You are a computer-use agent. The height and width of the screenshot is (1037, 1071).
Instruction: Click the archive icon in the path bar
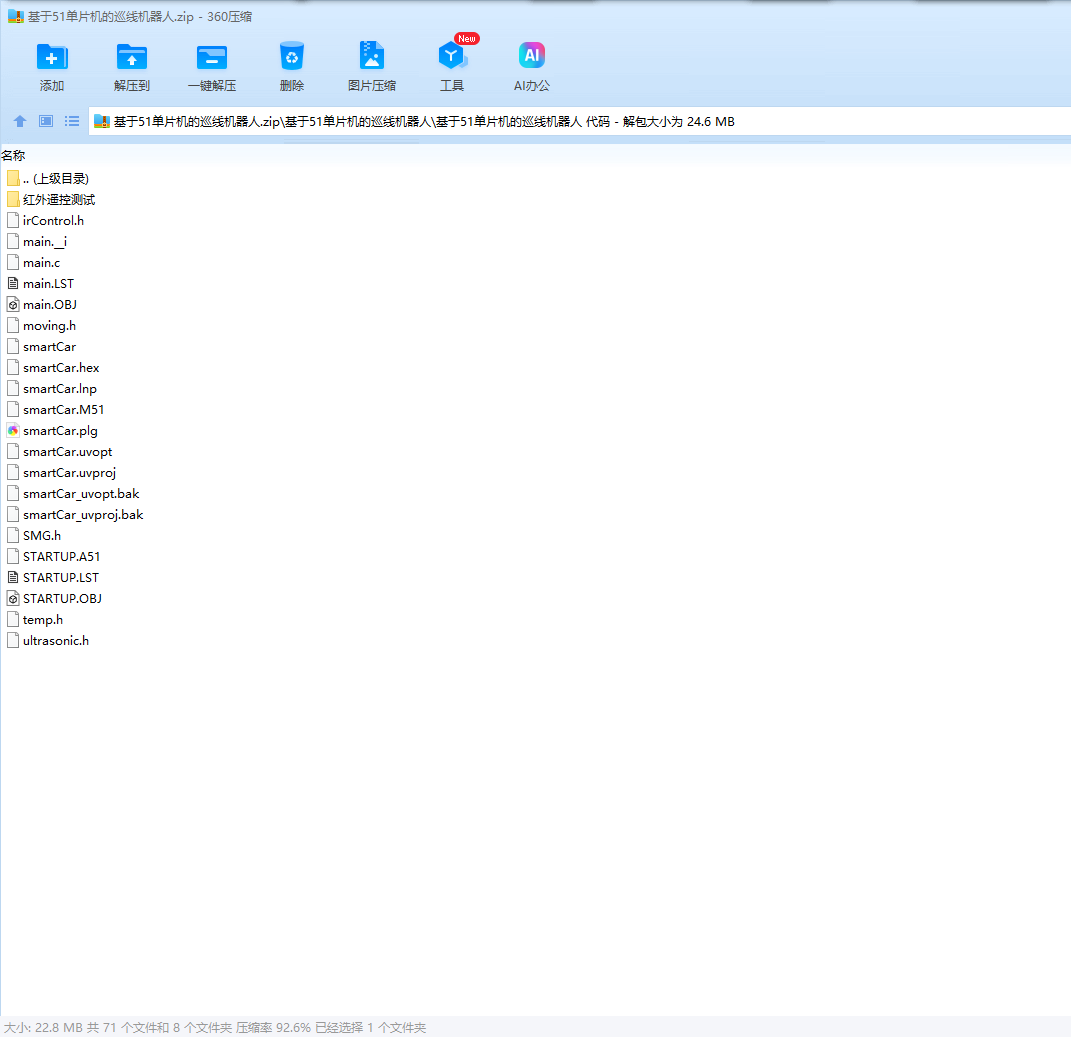[102, 122]
